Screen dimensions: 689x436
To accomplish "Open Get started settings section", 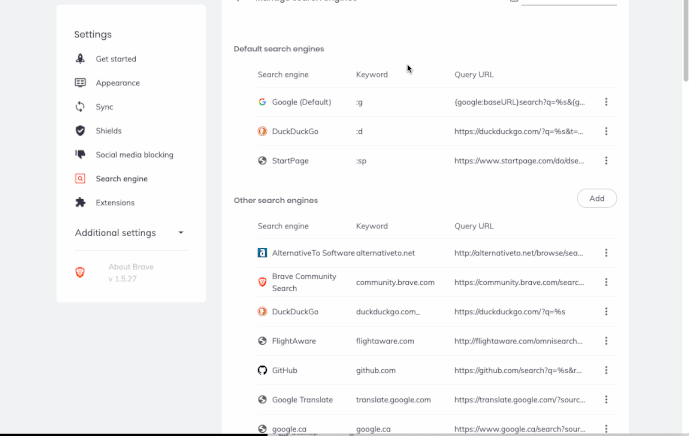I will [116, 59].
